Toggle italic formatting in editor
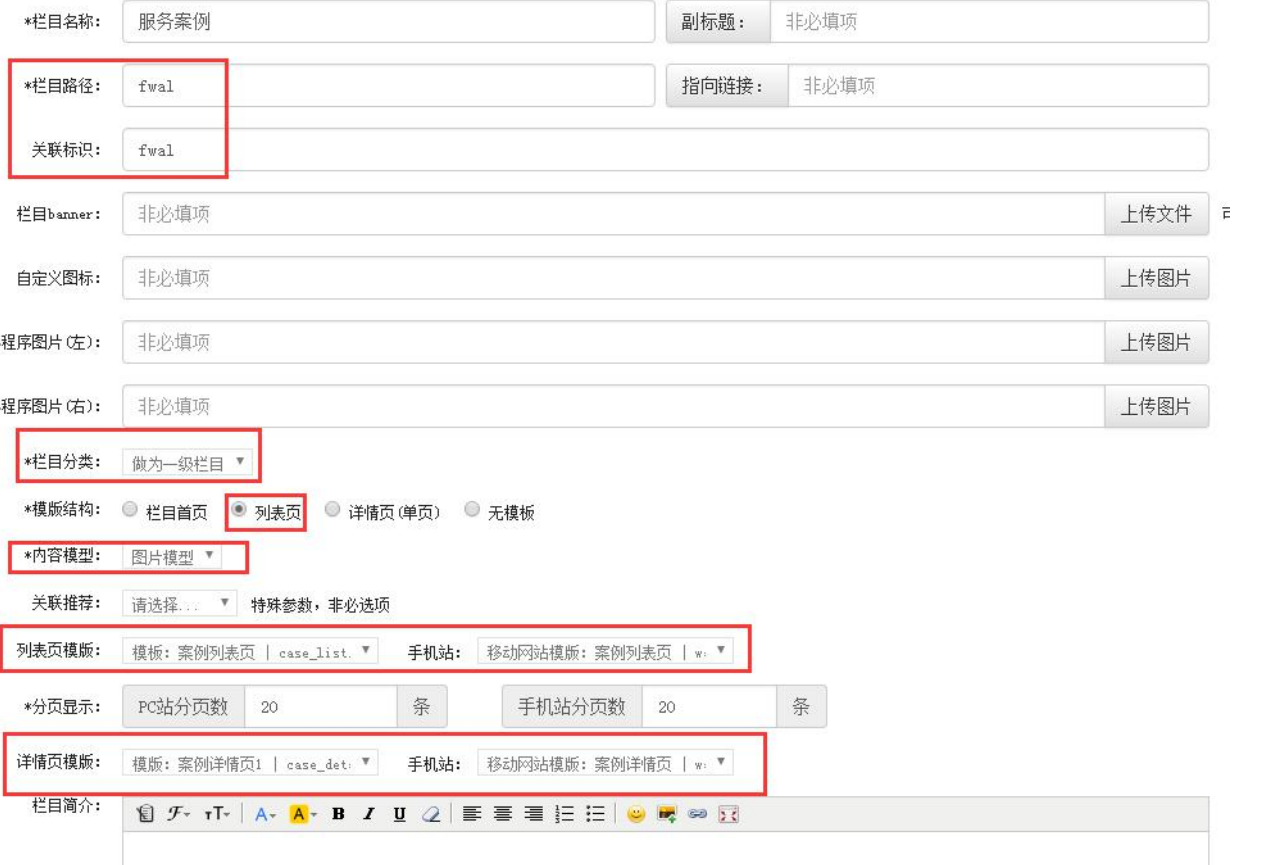Screen dimensions: 1266x865 (368, 814)
